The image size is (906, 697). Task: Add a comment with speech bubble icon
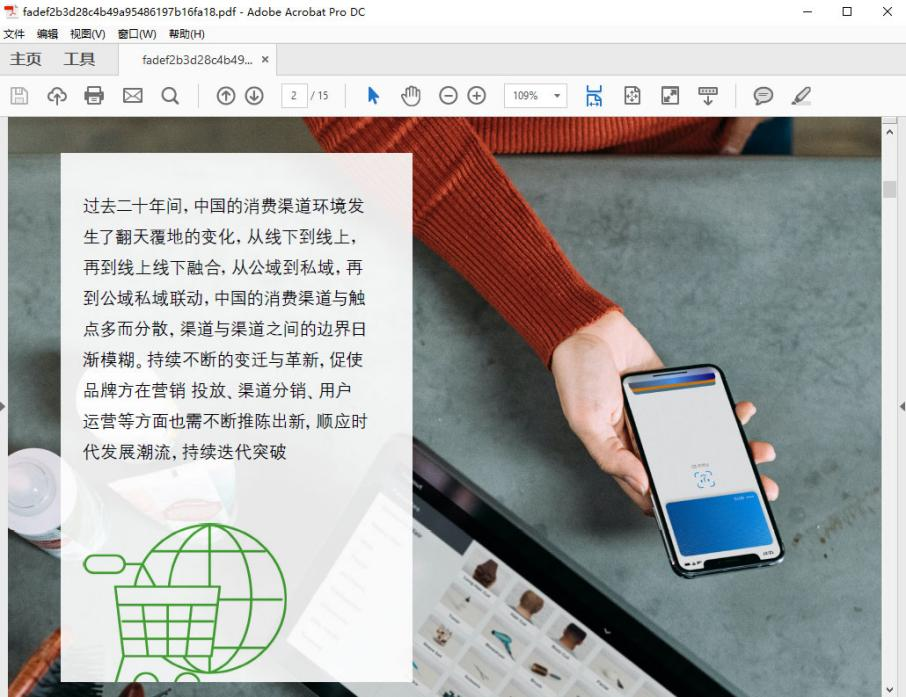pos(763,96)
